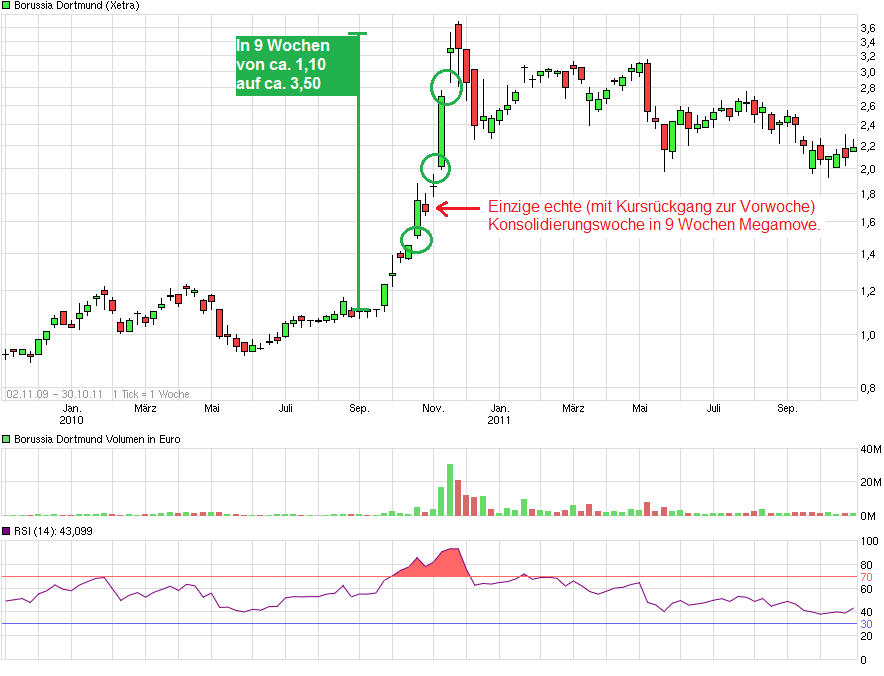The width and height of the screenshot is (884, 676).
Task: Click the 3,0 price axis value
Action: coord(868,72)
